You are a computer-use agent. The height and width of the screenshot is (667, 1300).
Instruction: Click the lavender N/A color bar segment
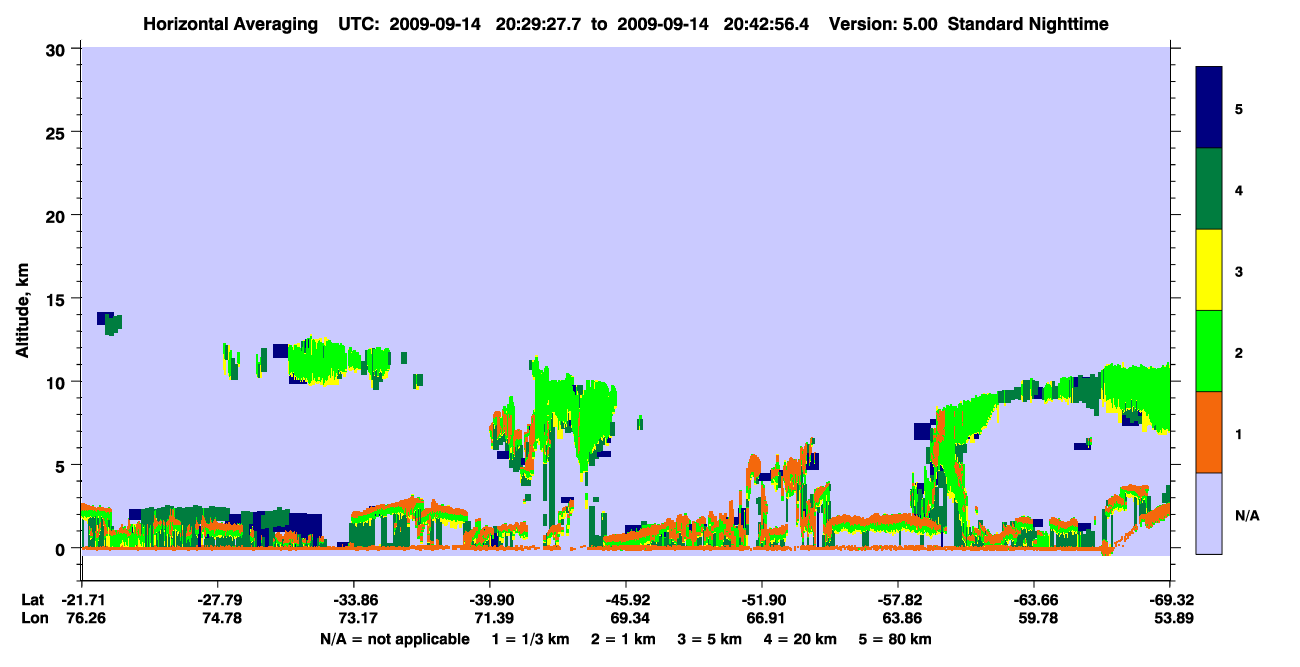(x=1209, y=512)
